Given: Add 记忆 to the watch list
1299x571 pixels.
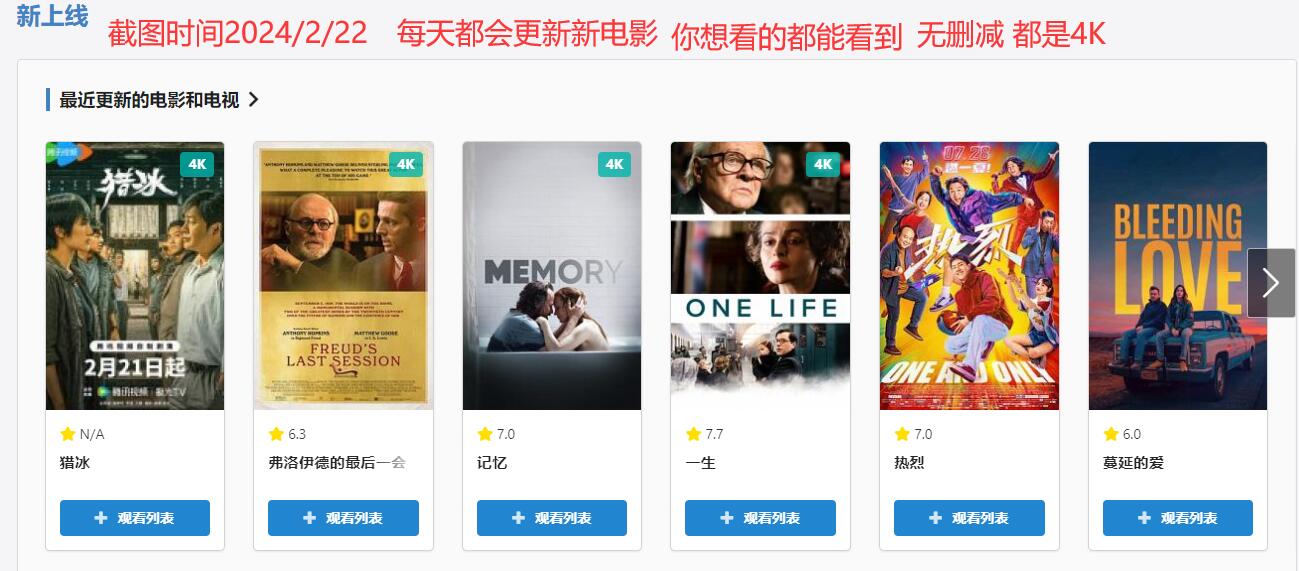Looking at the screenshot, I should click(552, 518).
